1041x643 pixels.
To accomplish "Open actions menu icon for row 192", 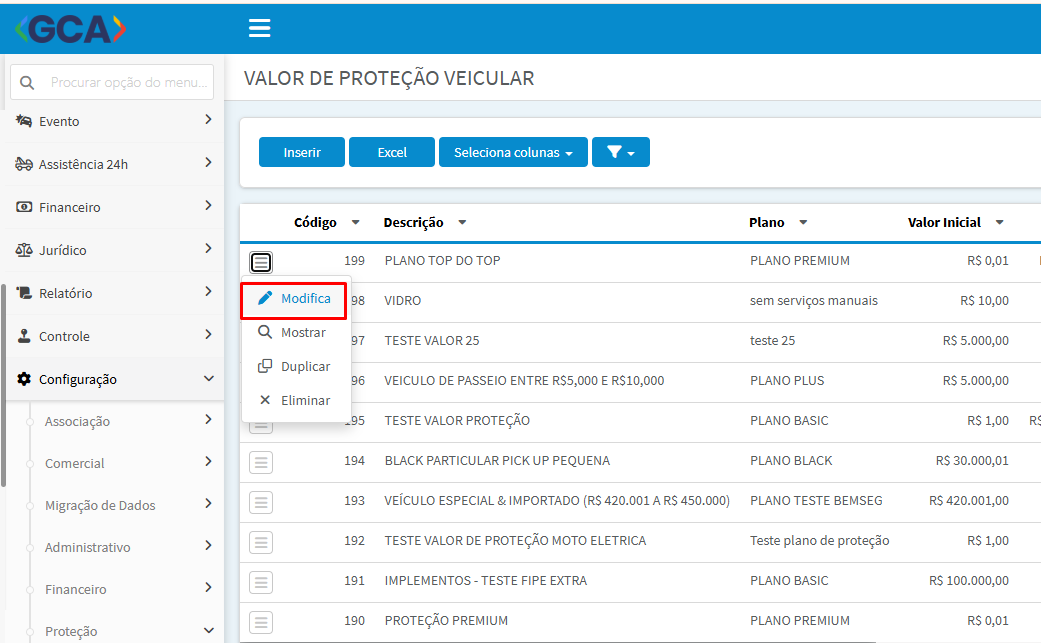I will [261, 542].
